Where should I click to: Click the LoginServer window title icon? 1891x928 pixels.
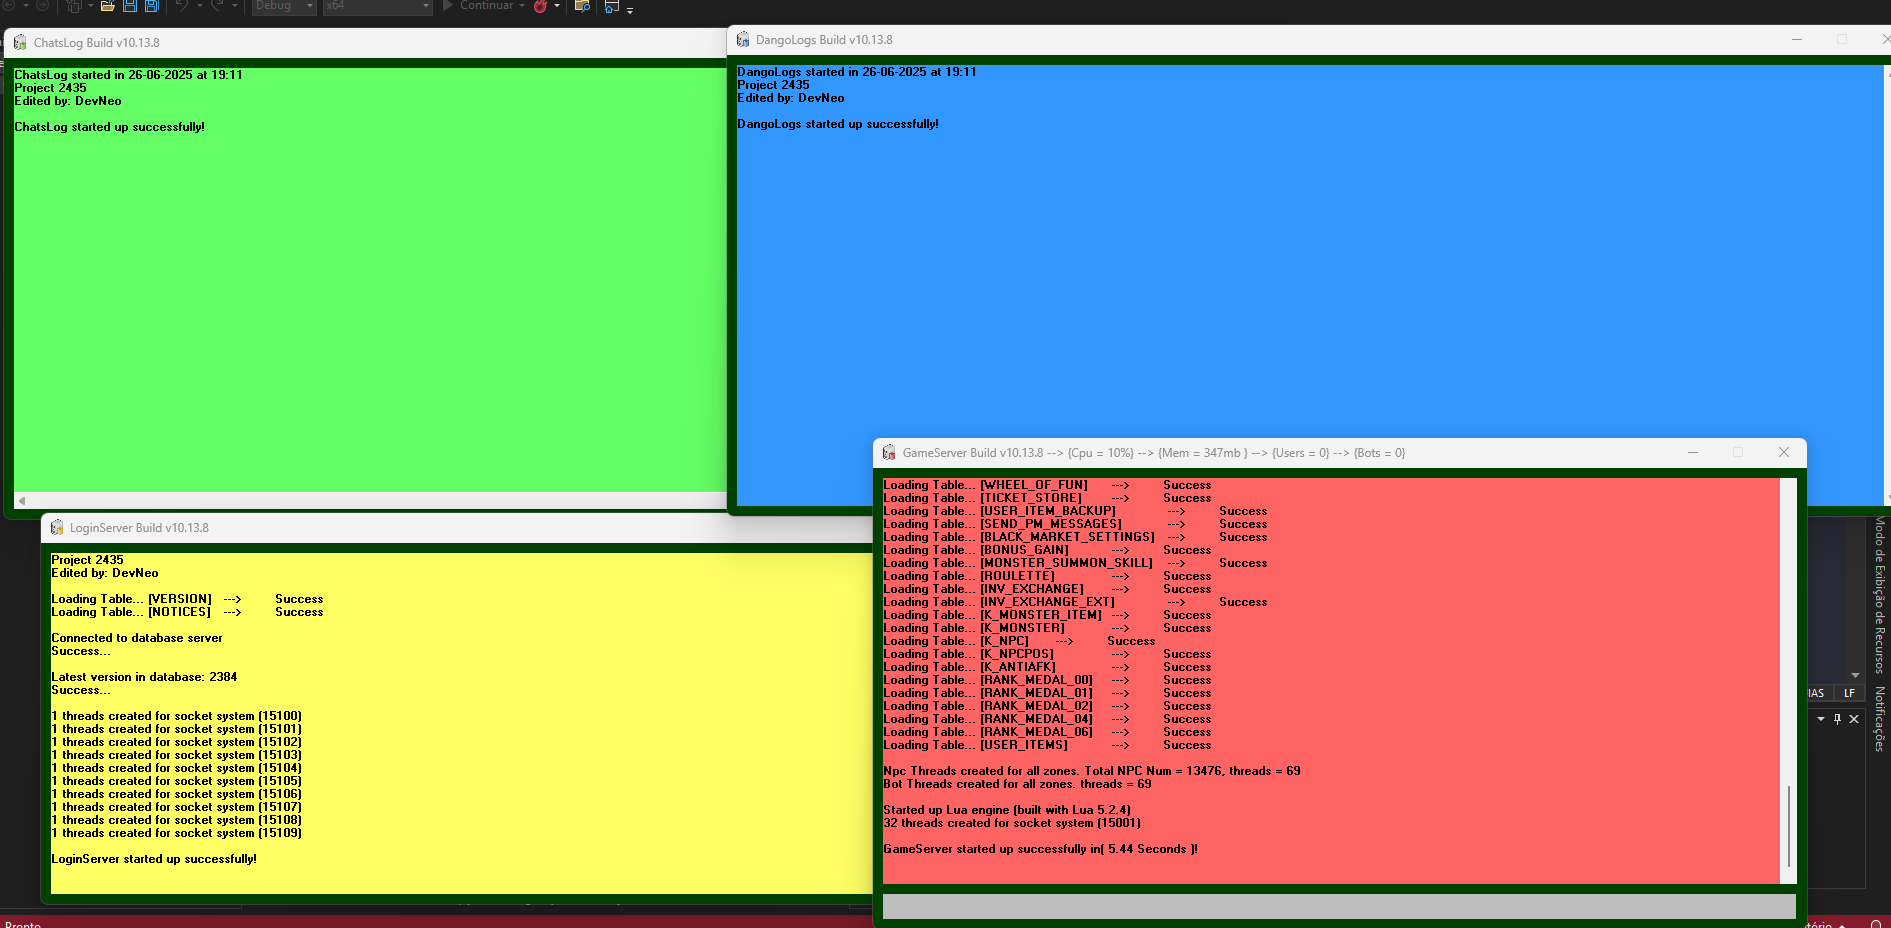coord(57,528)
